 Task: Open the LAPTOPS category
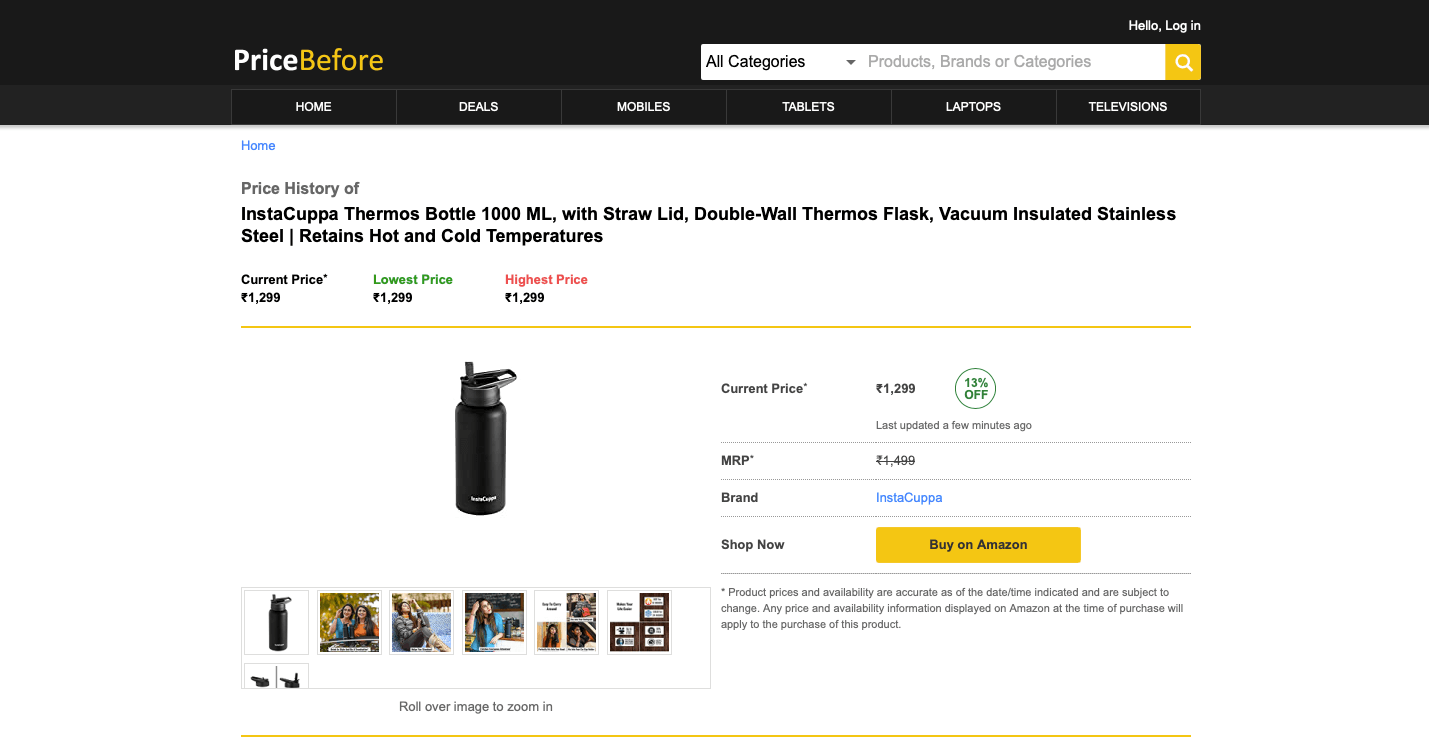coord(972,106)
